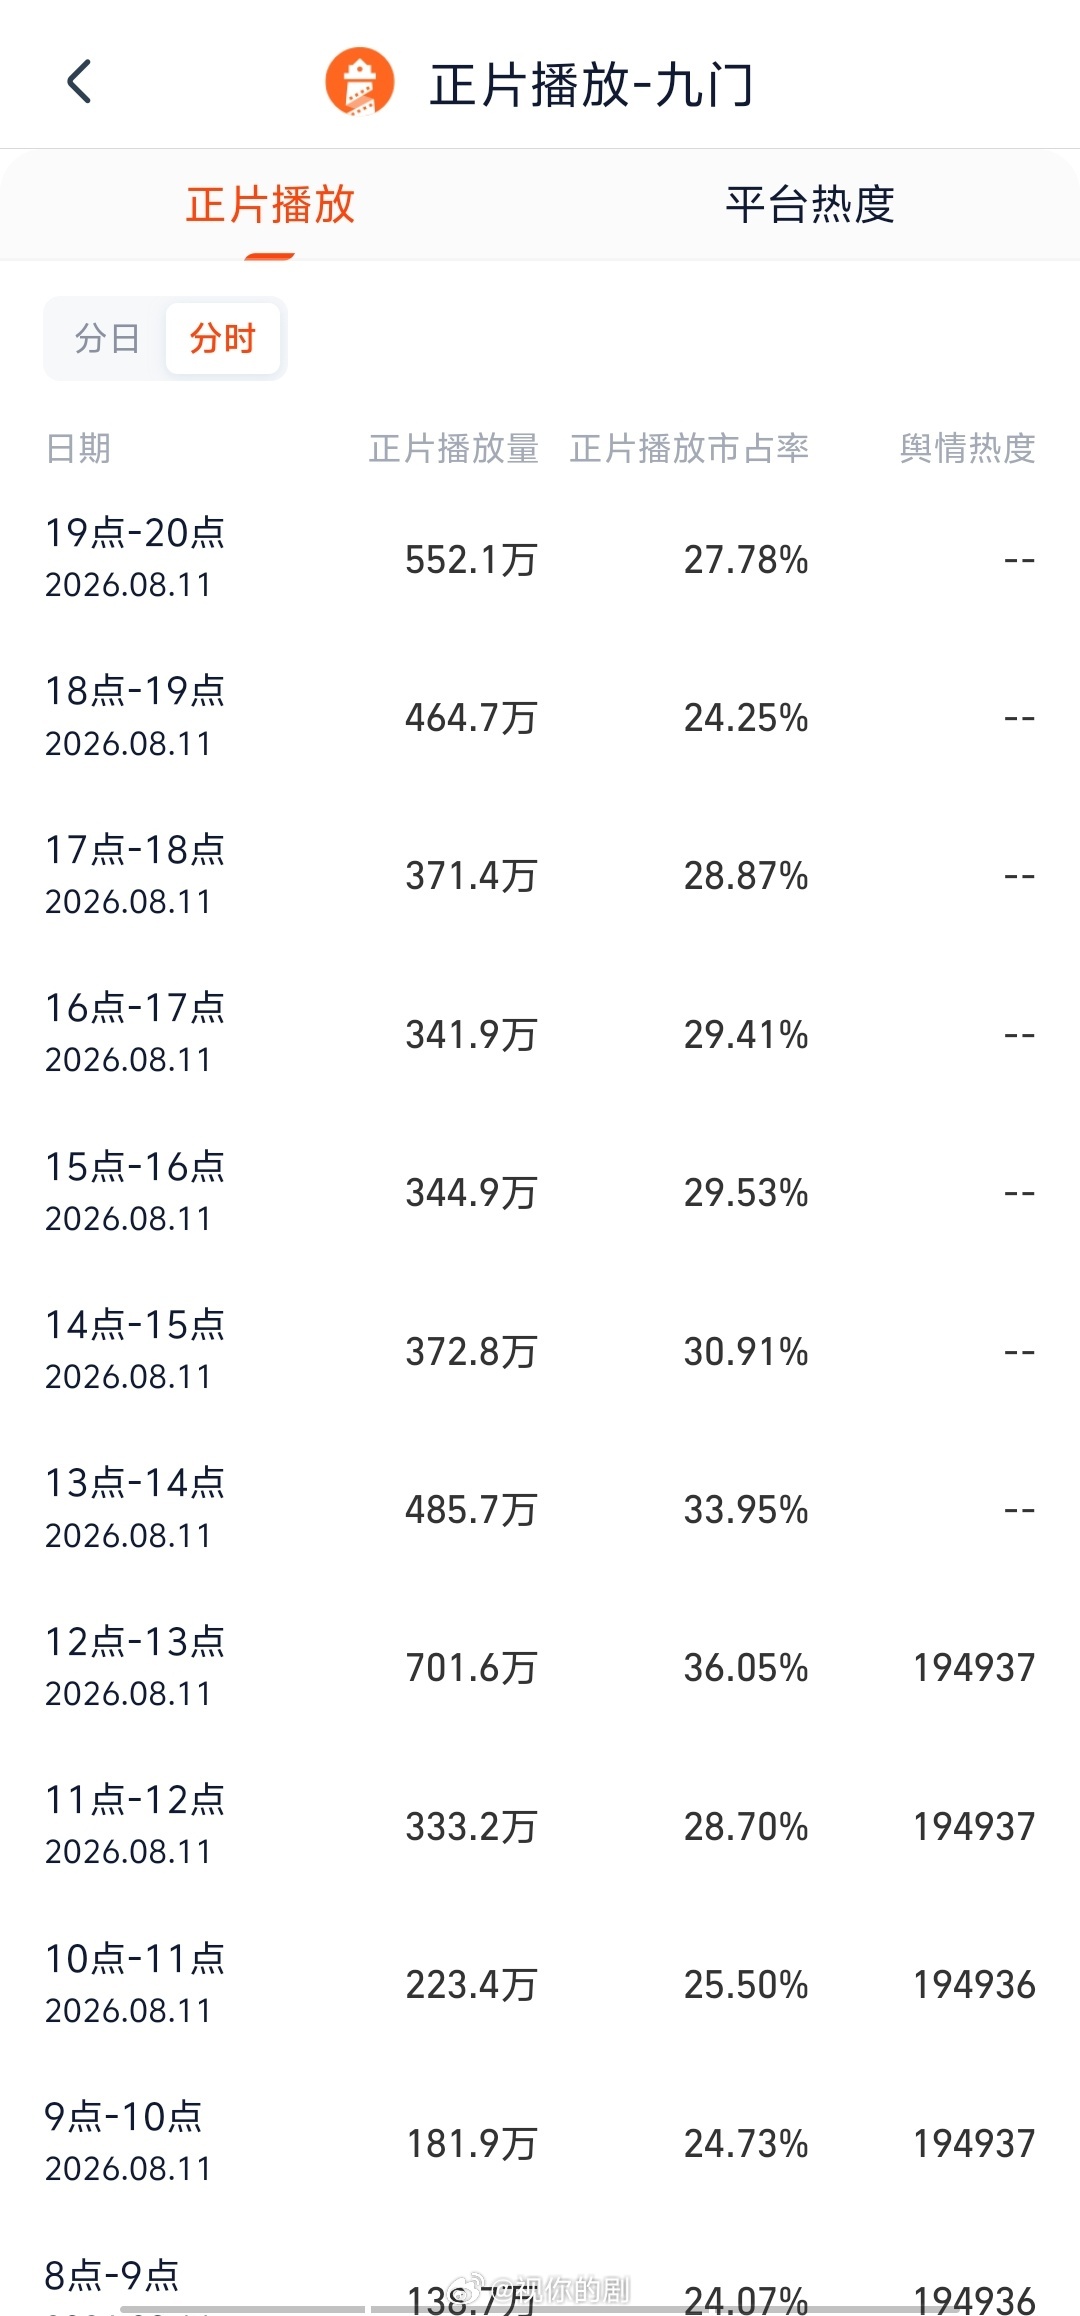Tap the 36.05% market share value
The width and height of the screenshot is (1080, 2316).
tap(746, 1668)
